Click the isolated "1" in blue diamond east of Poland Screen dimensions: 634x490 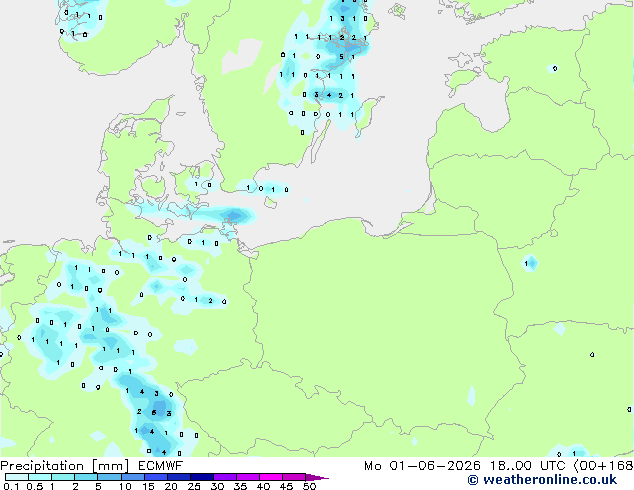point(526,264)
